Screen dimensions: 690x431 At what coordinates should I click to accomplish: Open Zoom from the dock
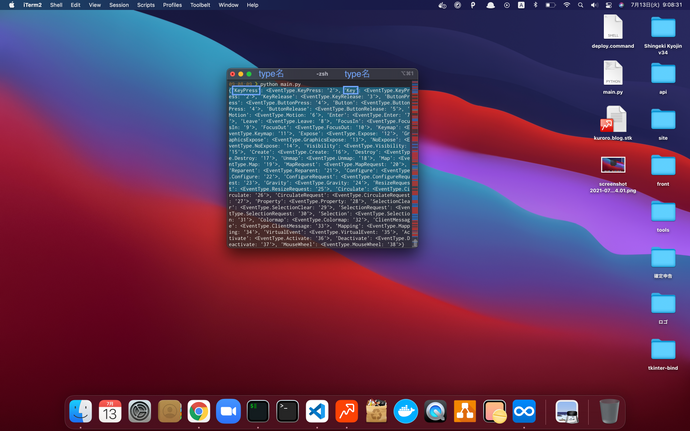228,411
